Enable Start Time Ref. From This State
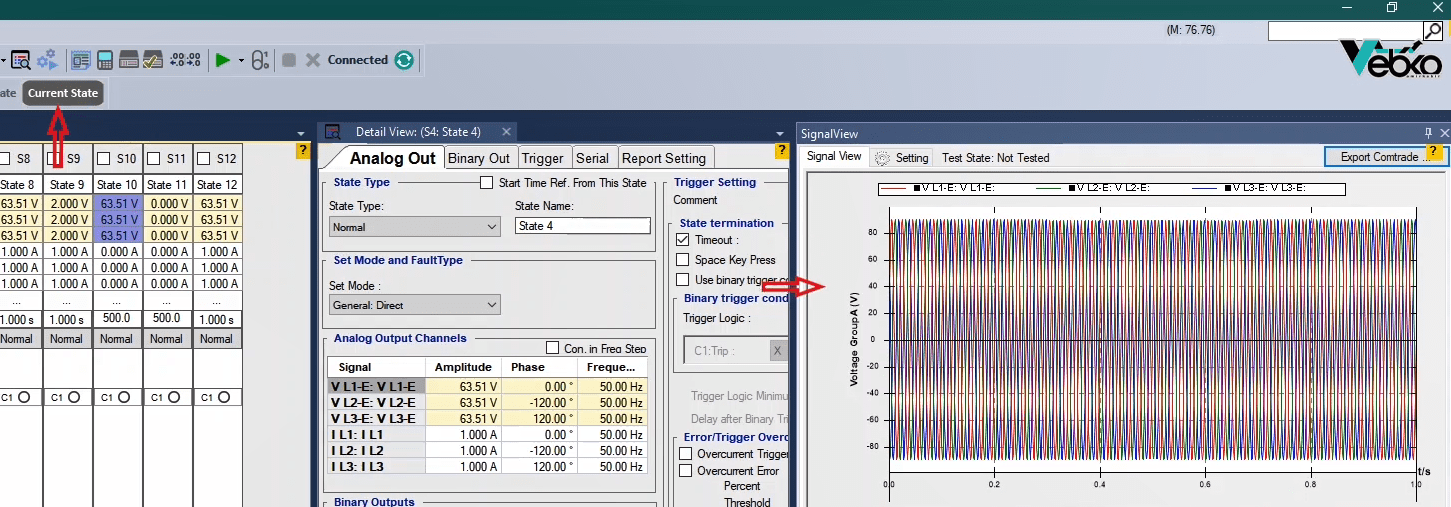 487,183
